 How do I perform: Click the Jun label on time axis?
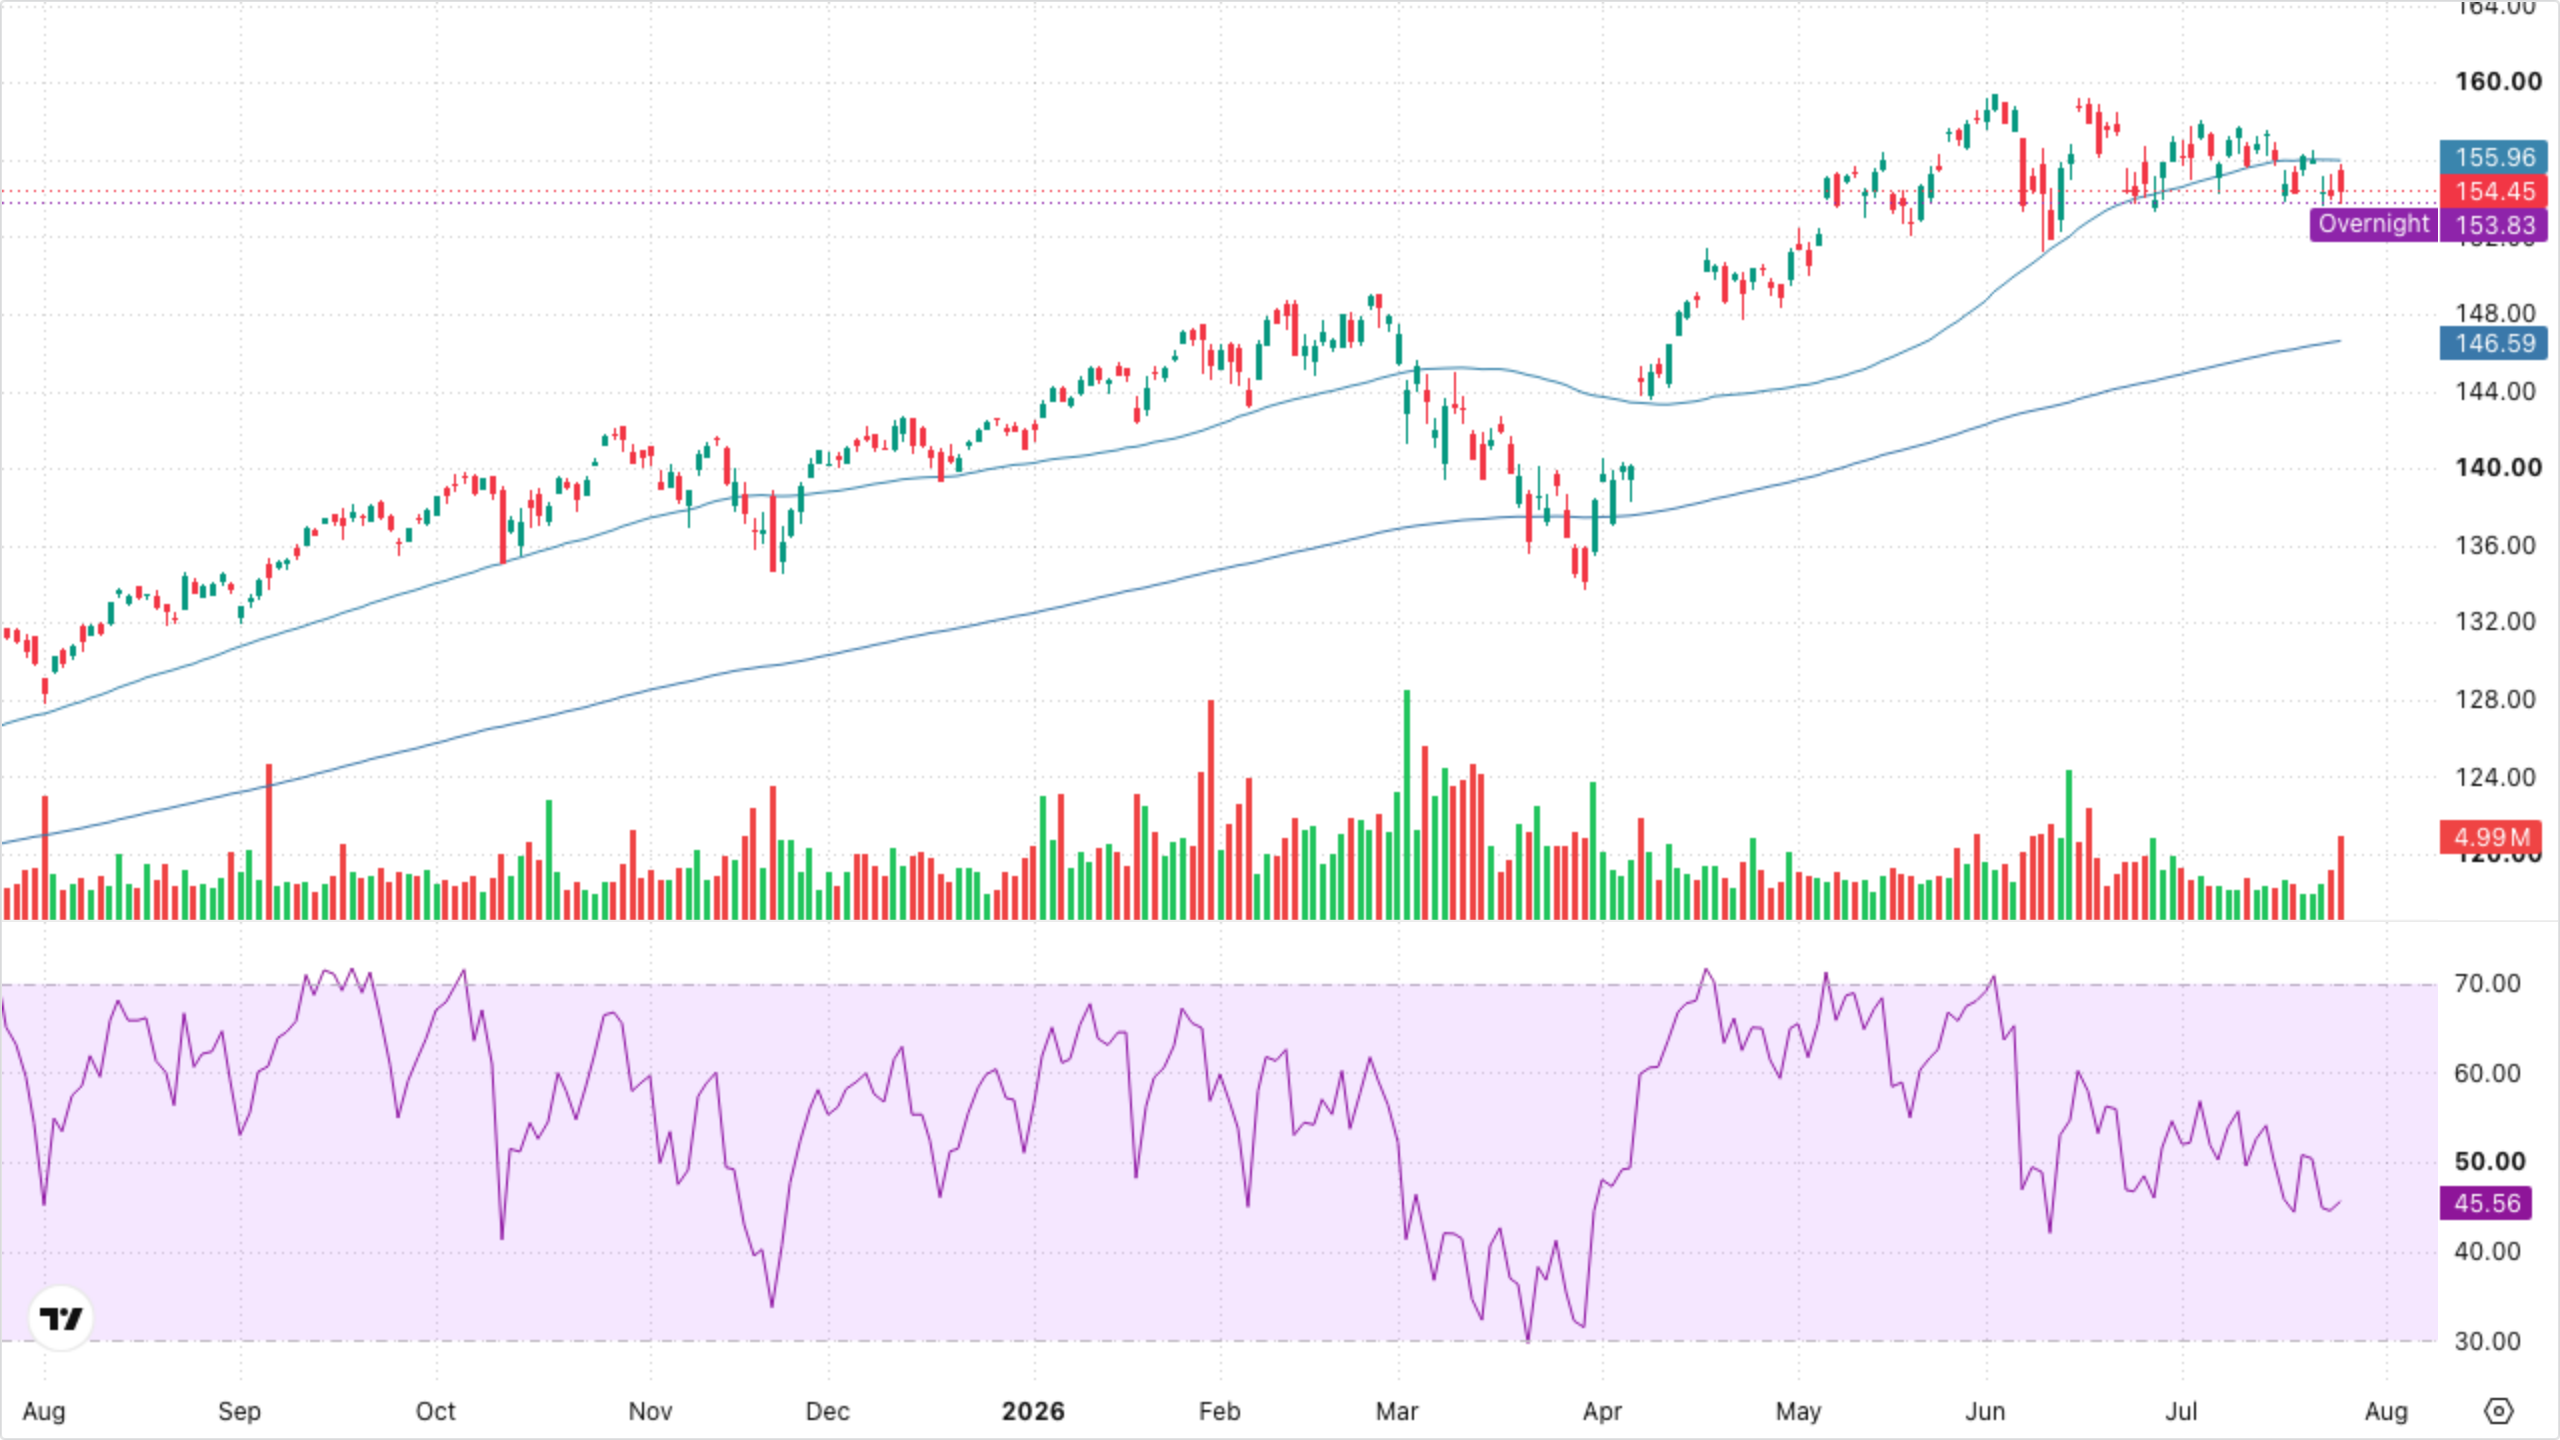pos(1985,1411)
